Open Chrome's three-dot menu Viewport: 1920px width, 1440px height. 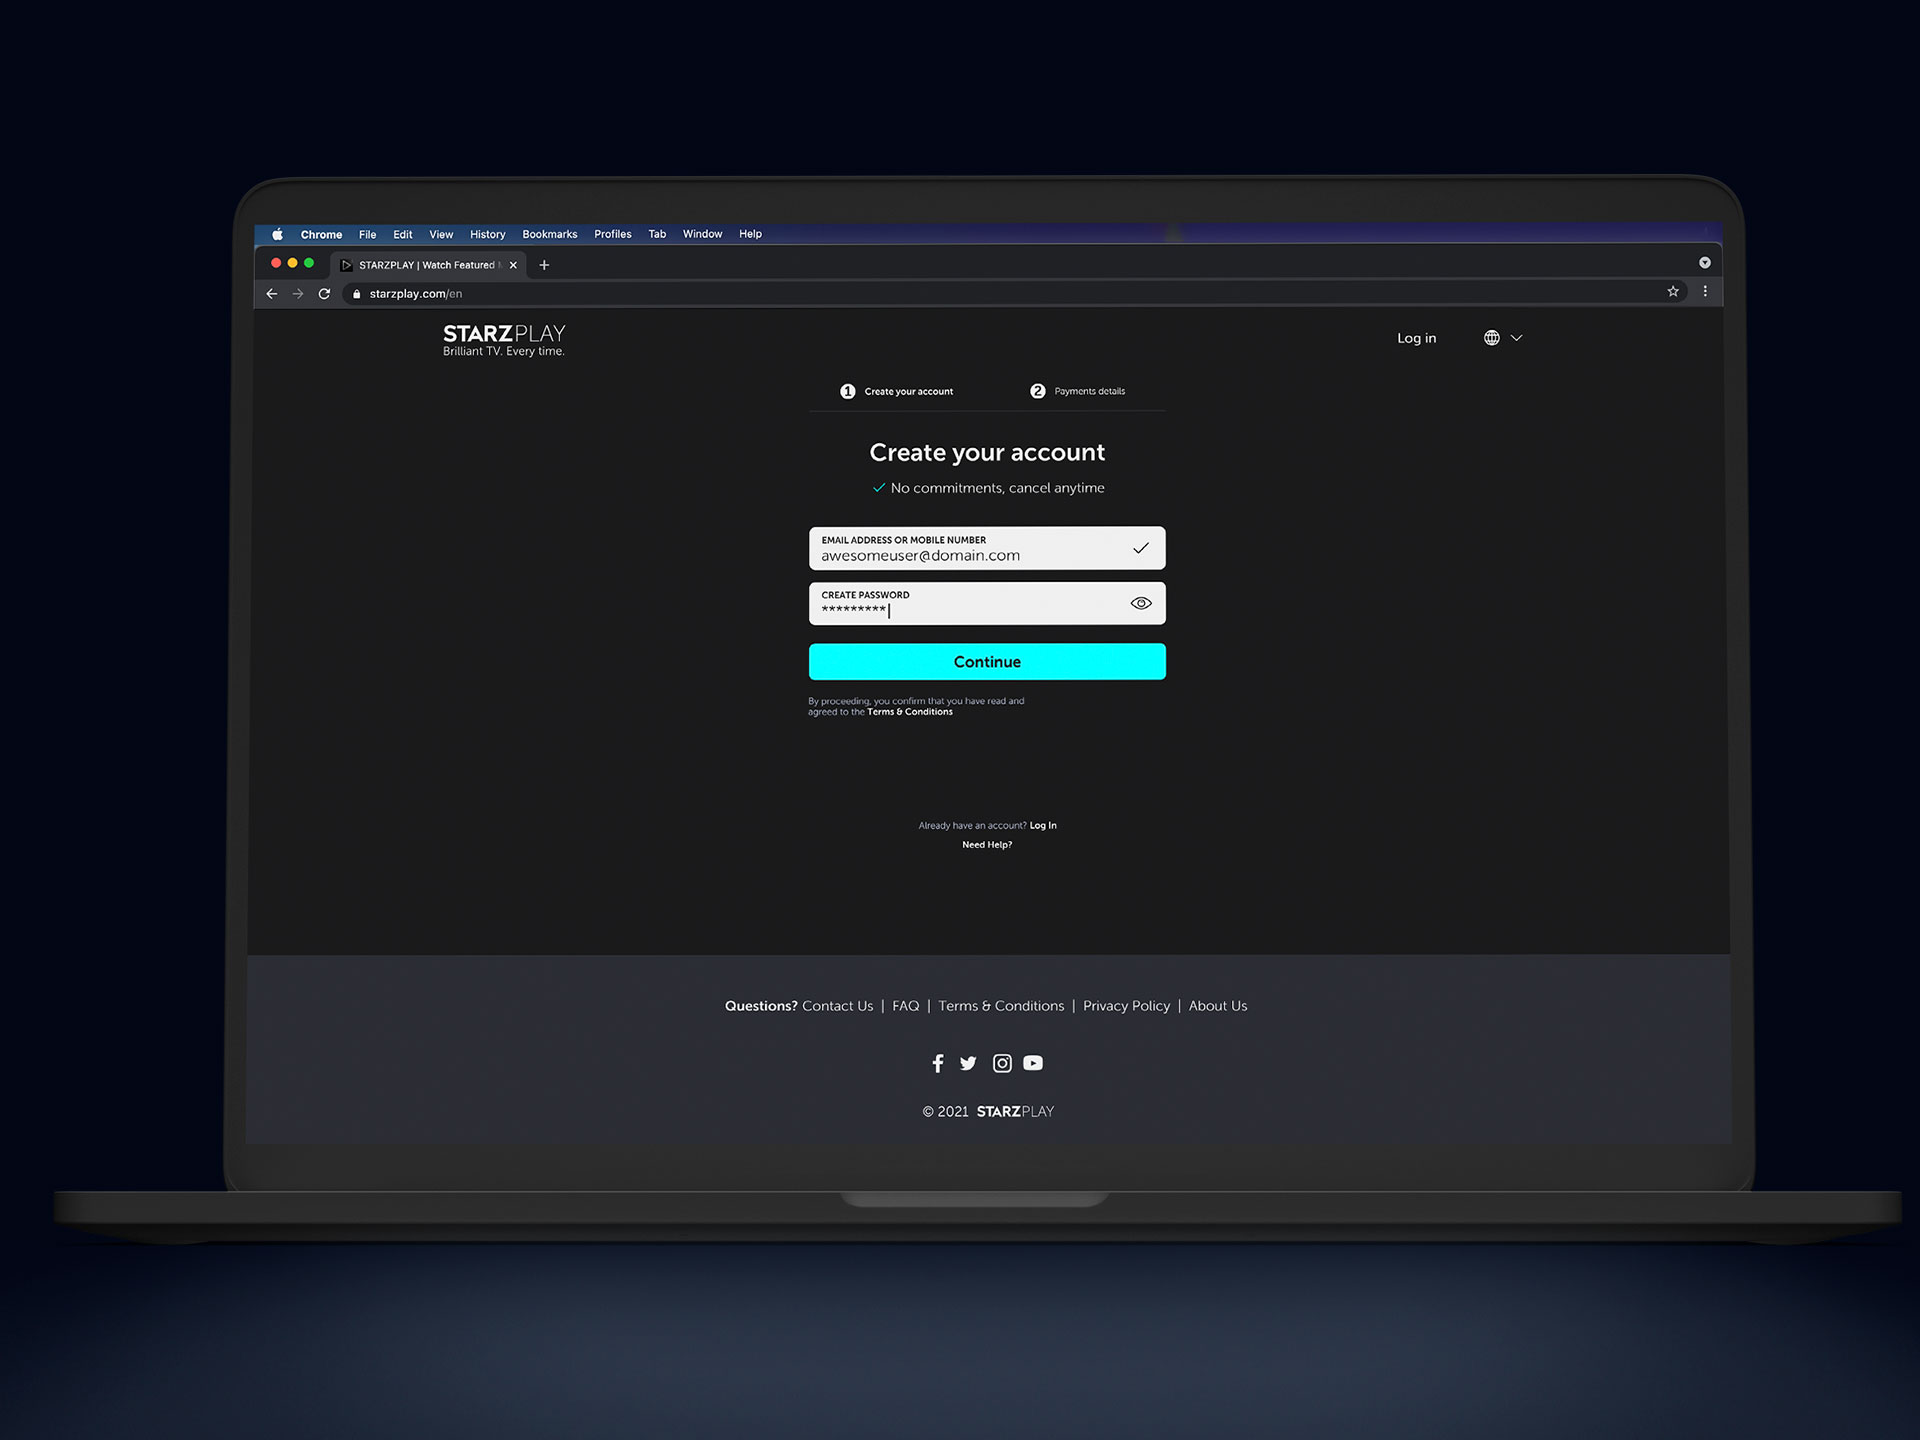click(1705, 291)
